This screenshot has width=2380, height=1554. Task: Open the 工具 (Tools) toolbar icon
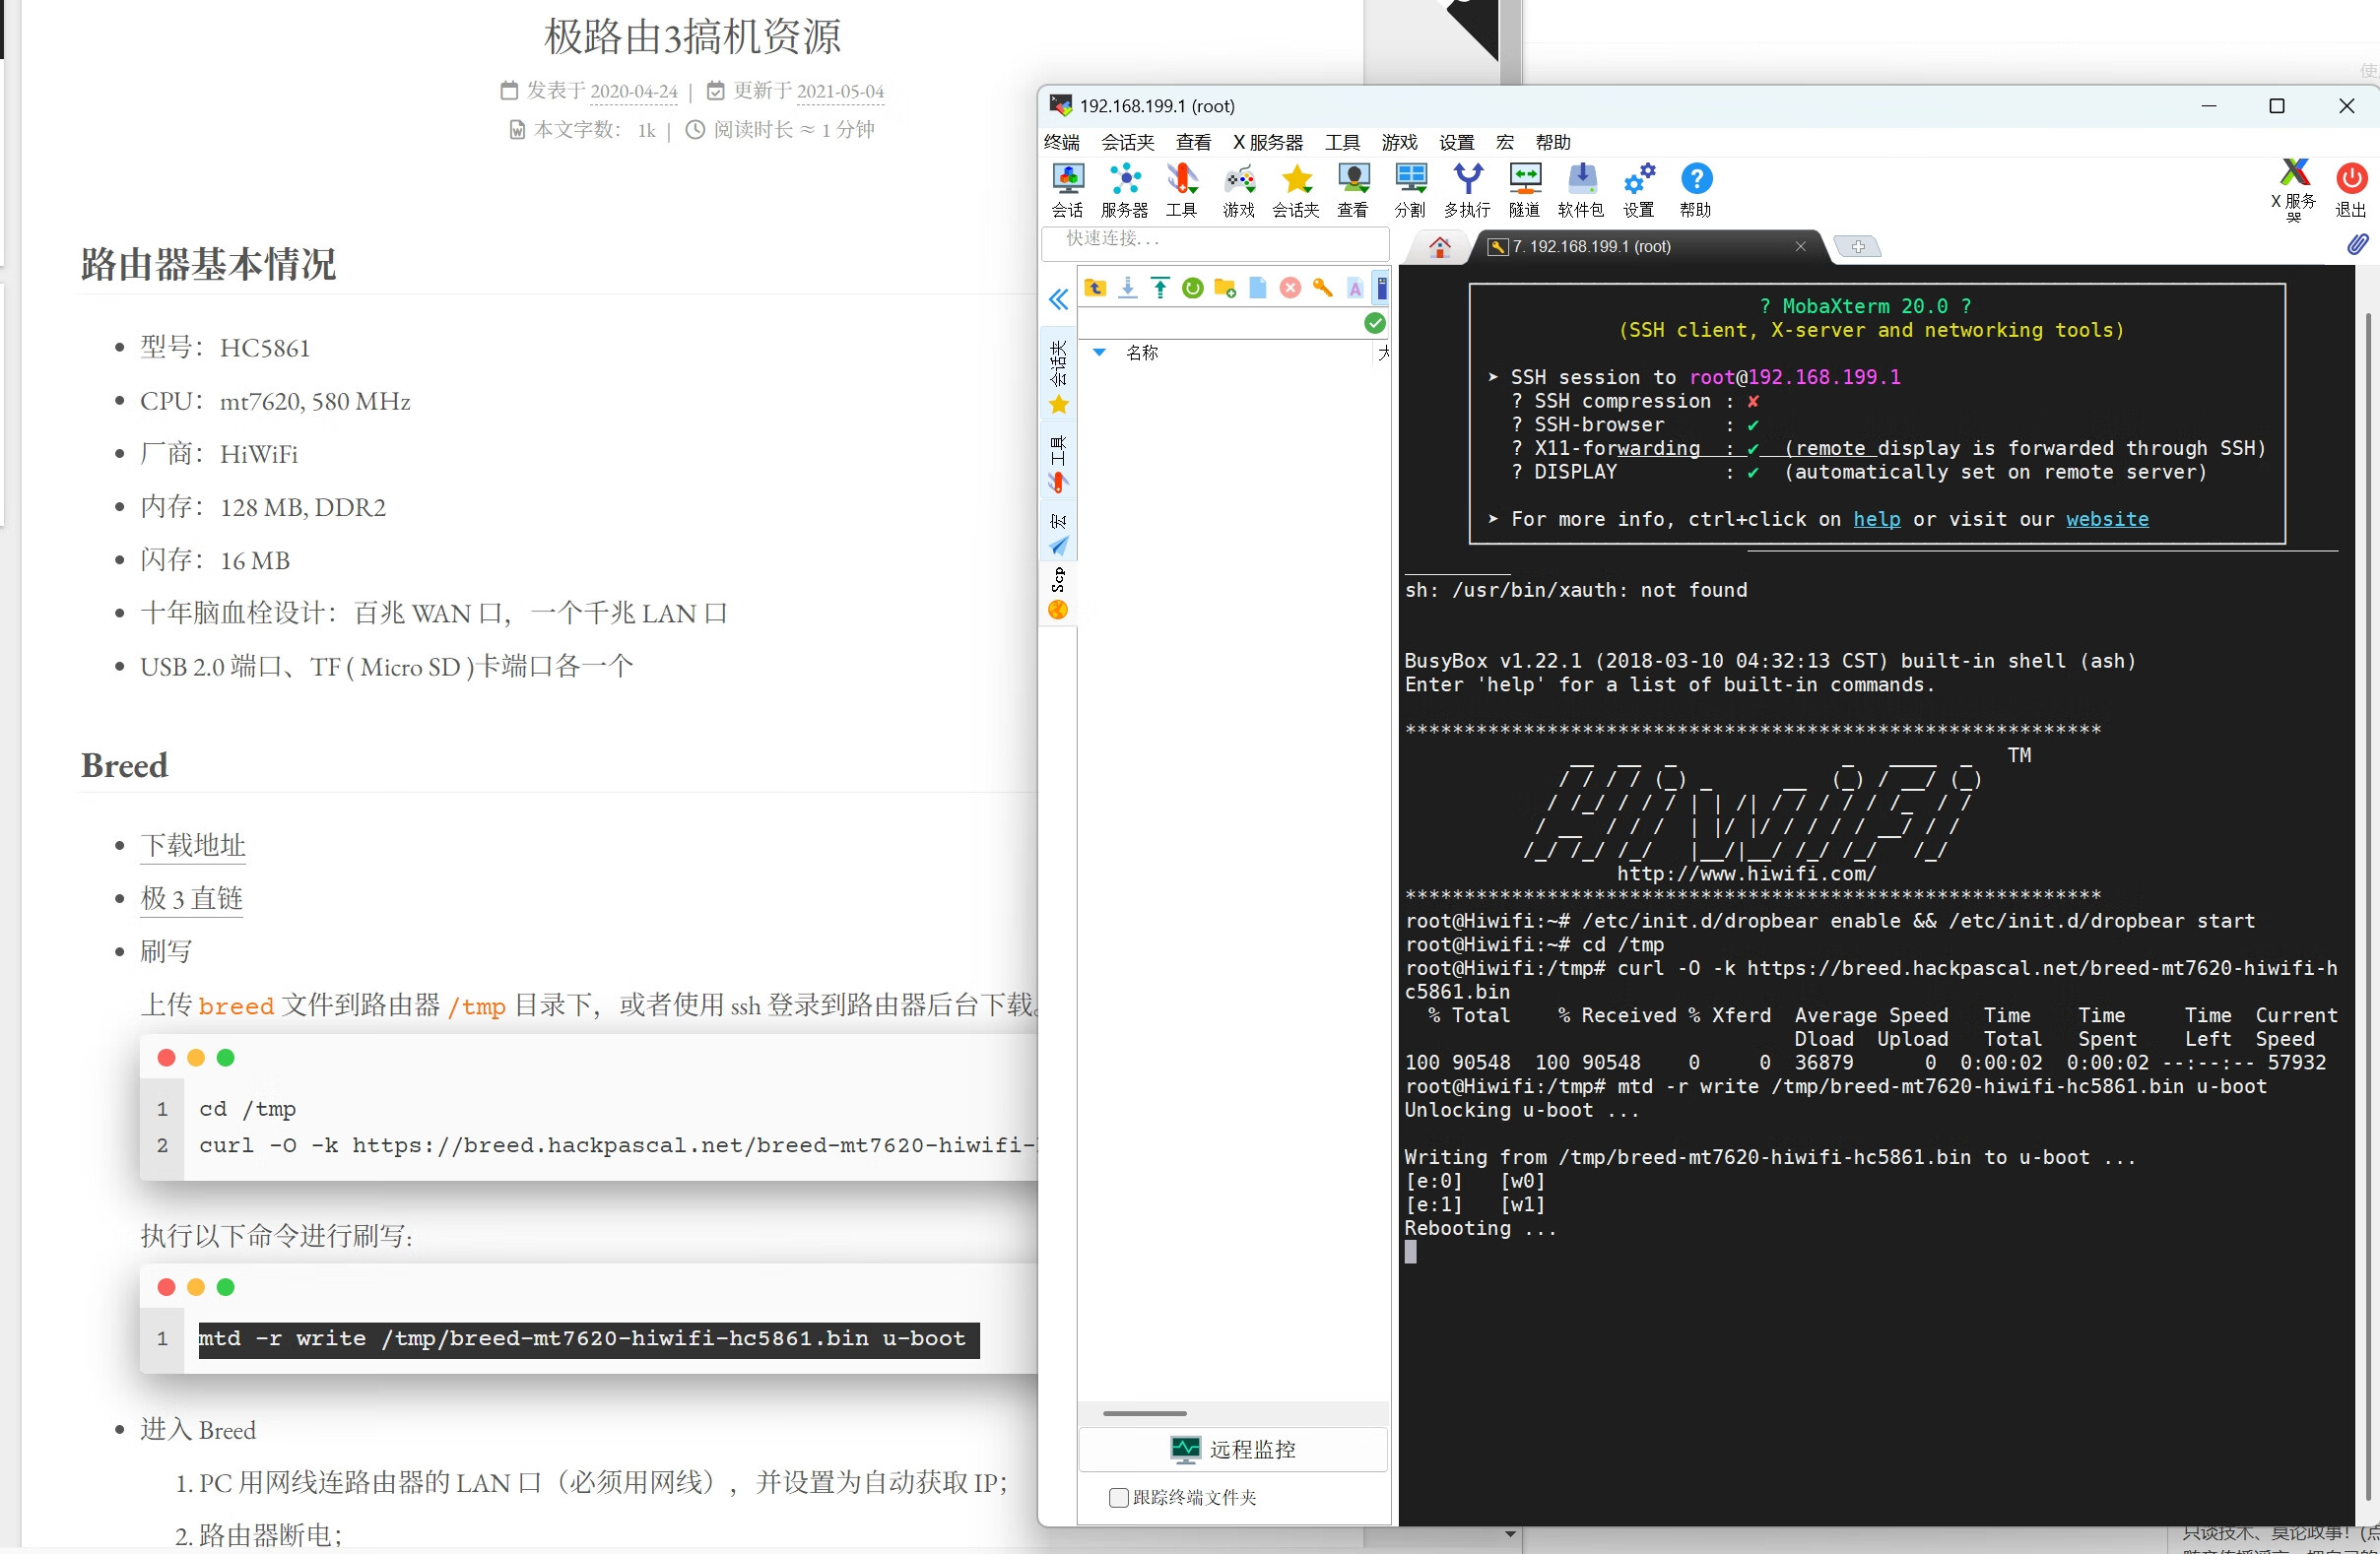(x=1181, y=190)
